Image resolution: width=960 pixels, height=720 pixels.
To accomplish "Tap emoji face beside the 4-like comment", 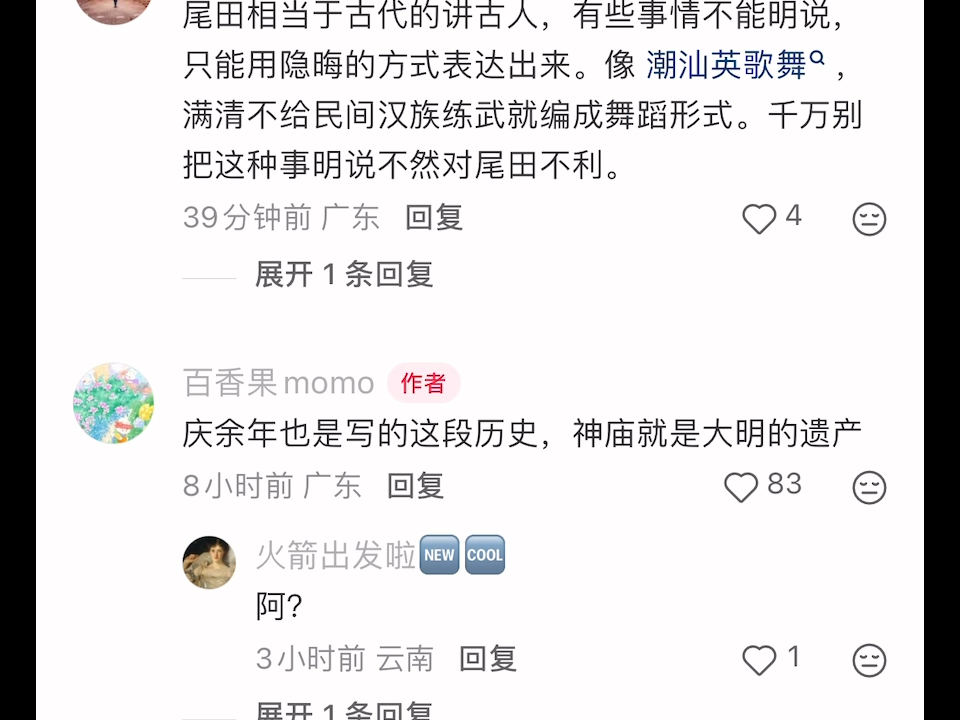I will [869, 219].
